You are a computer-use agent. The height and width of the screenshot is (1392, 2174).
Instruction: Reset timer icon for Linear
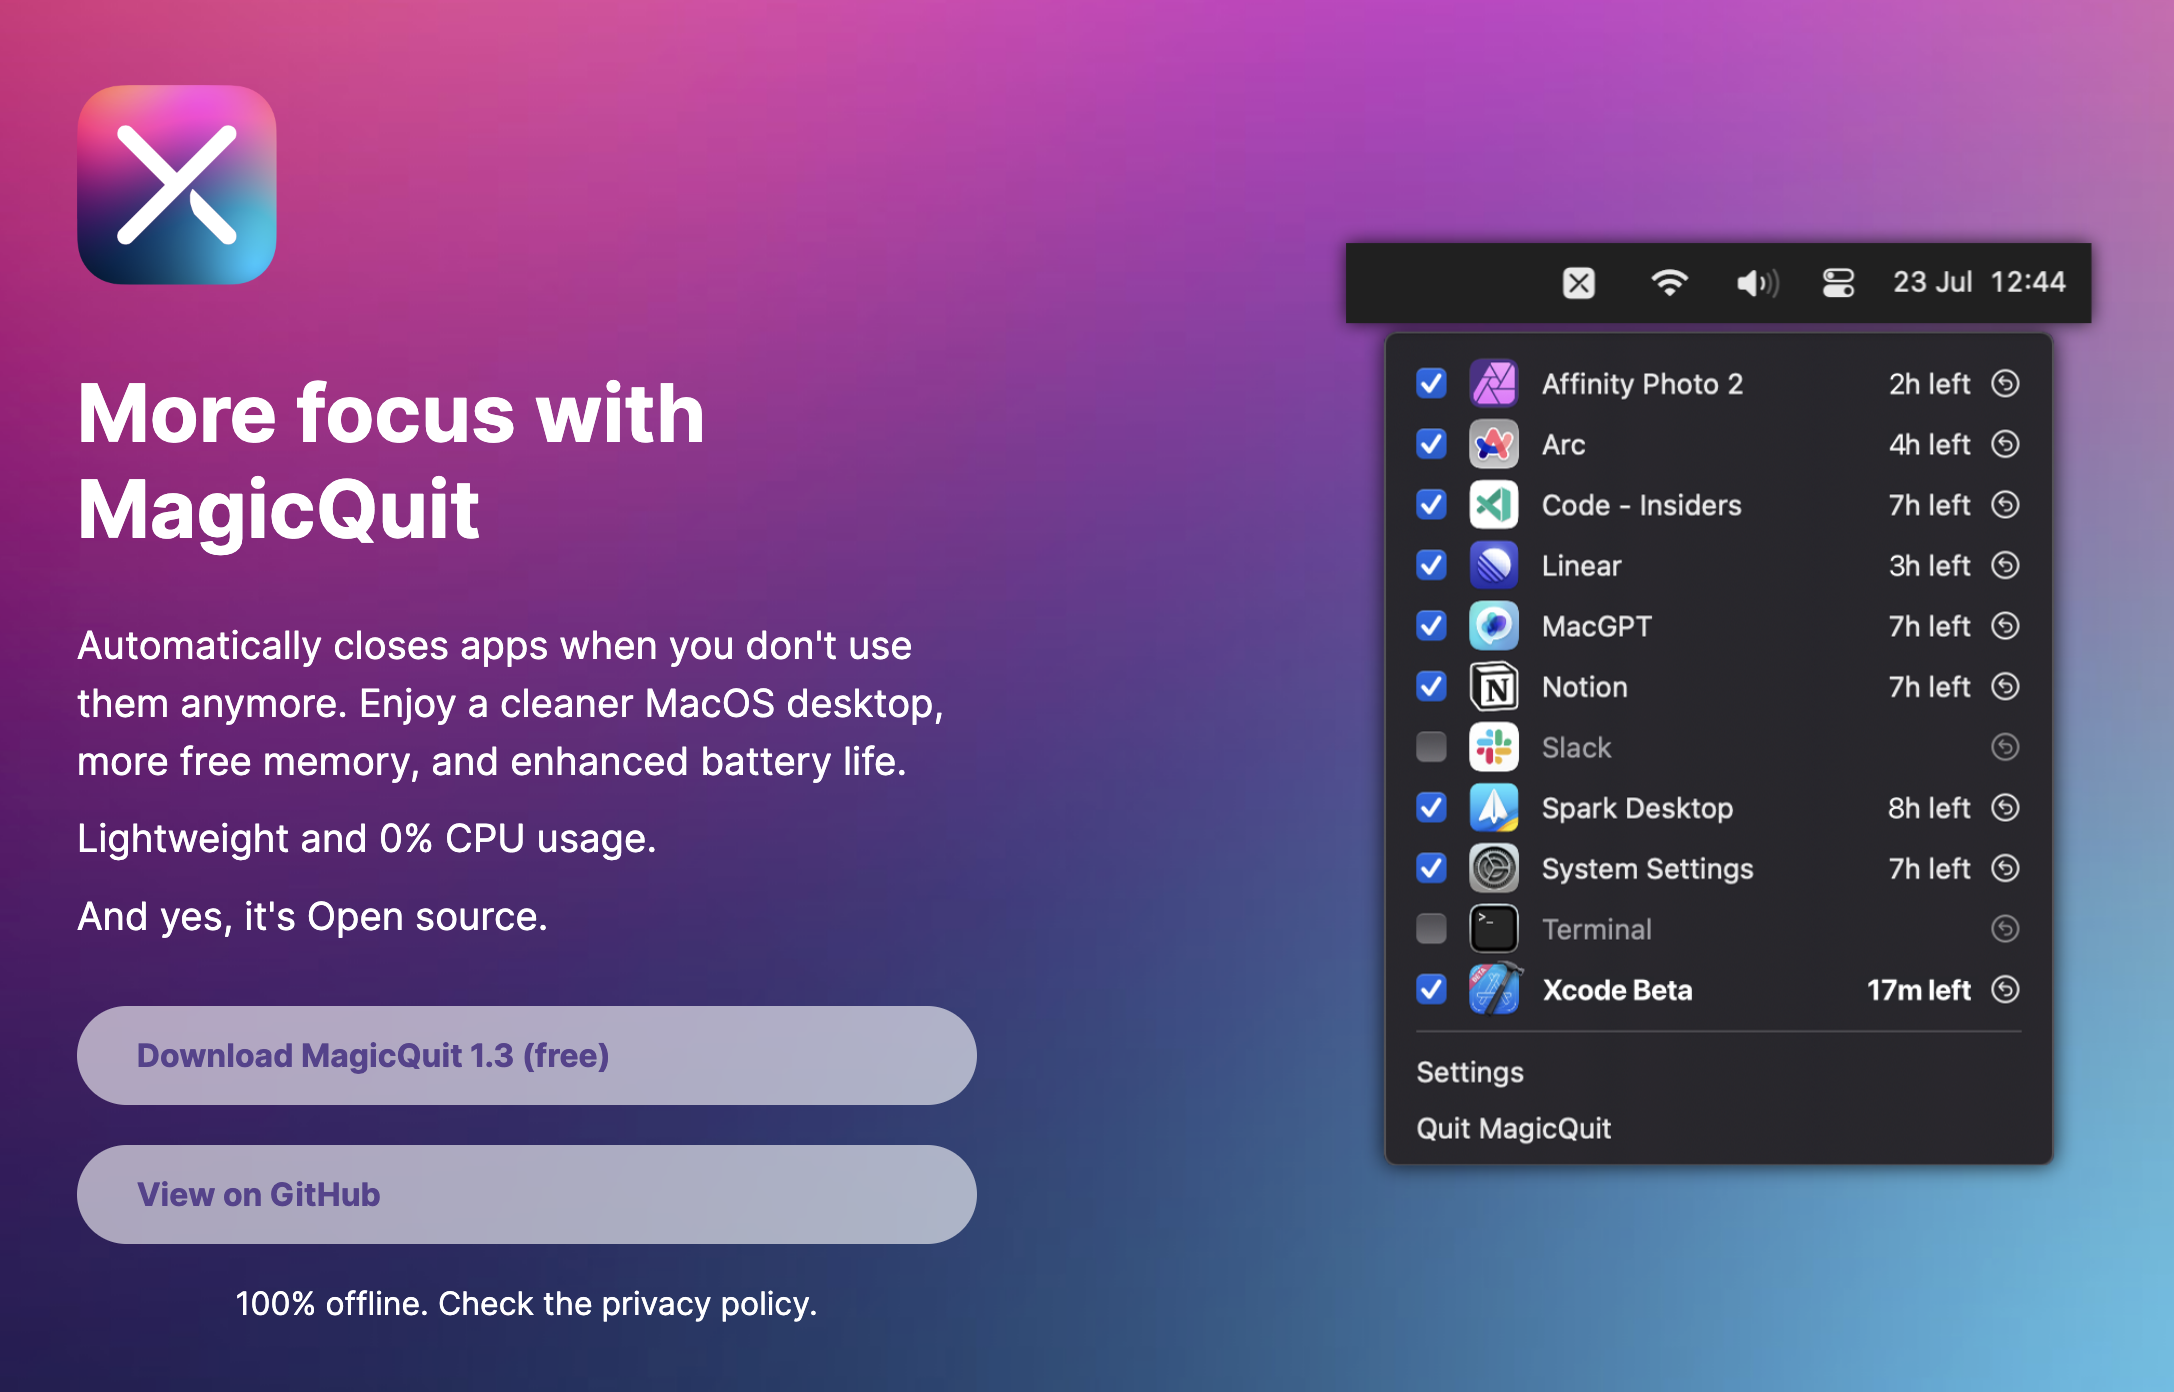click(2005, 565)
